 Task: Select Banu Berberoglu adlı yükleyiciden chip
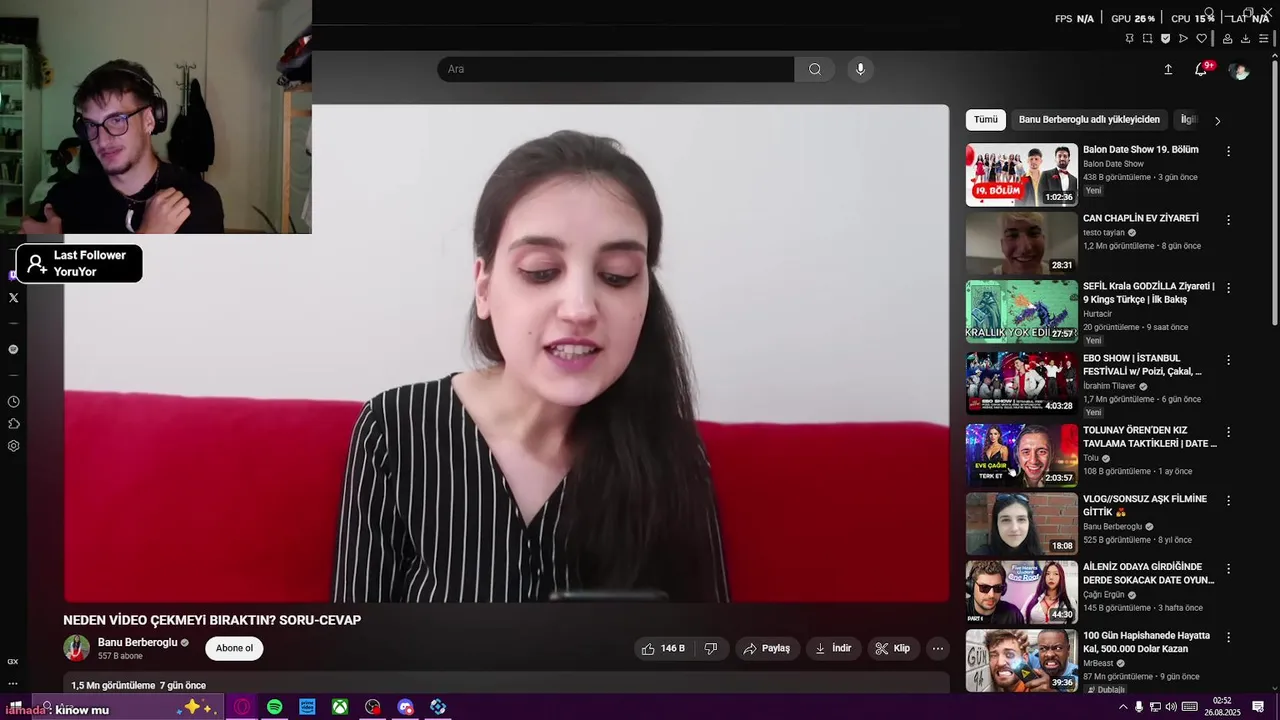pyautogui.click(x=1089, y=120)
